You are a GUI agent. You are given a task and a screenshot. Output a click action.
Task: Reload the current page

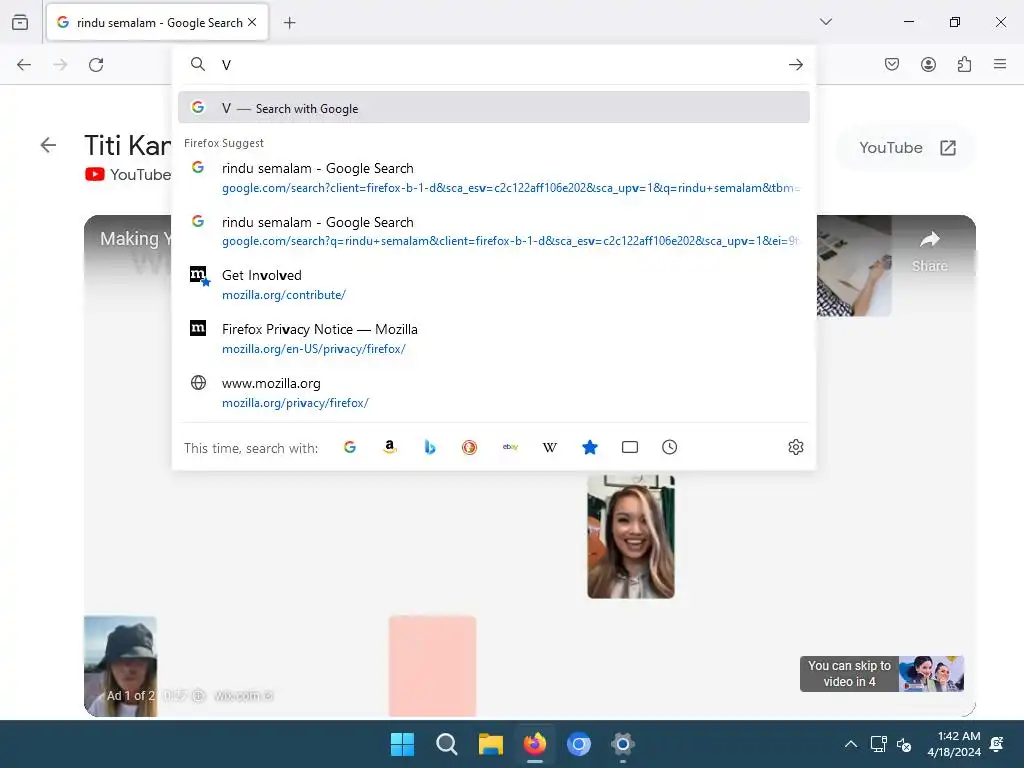pos(96,65)
